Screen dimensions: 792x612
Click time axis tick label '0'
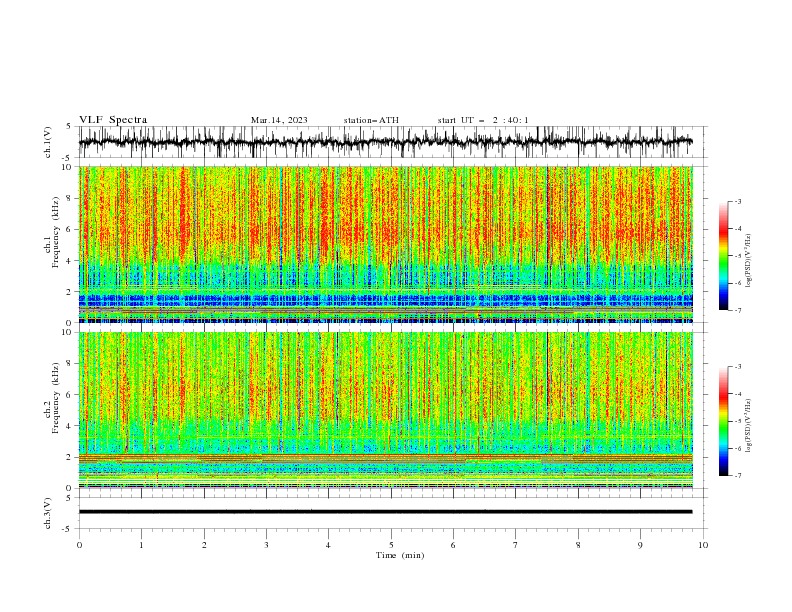coord(79,545)
